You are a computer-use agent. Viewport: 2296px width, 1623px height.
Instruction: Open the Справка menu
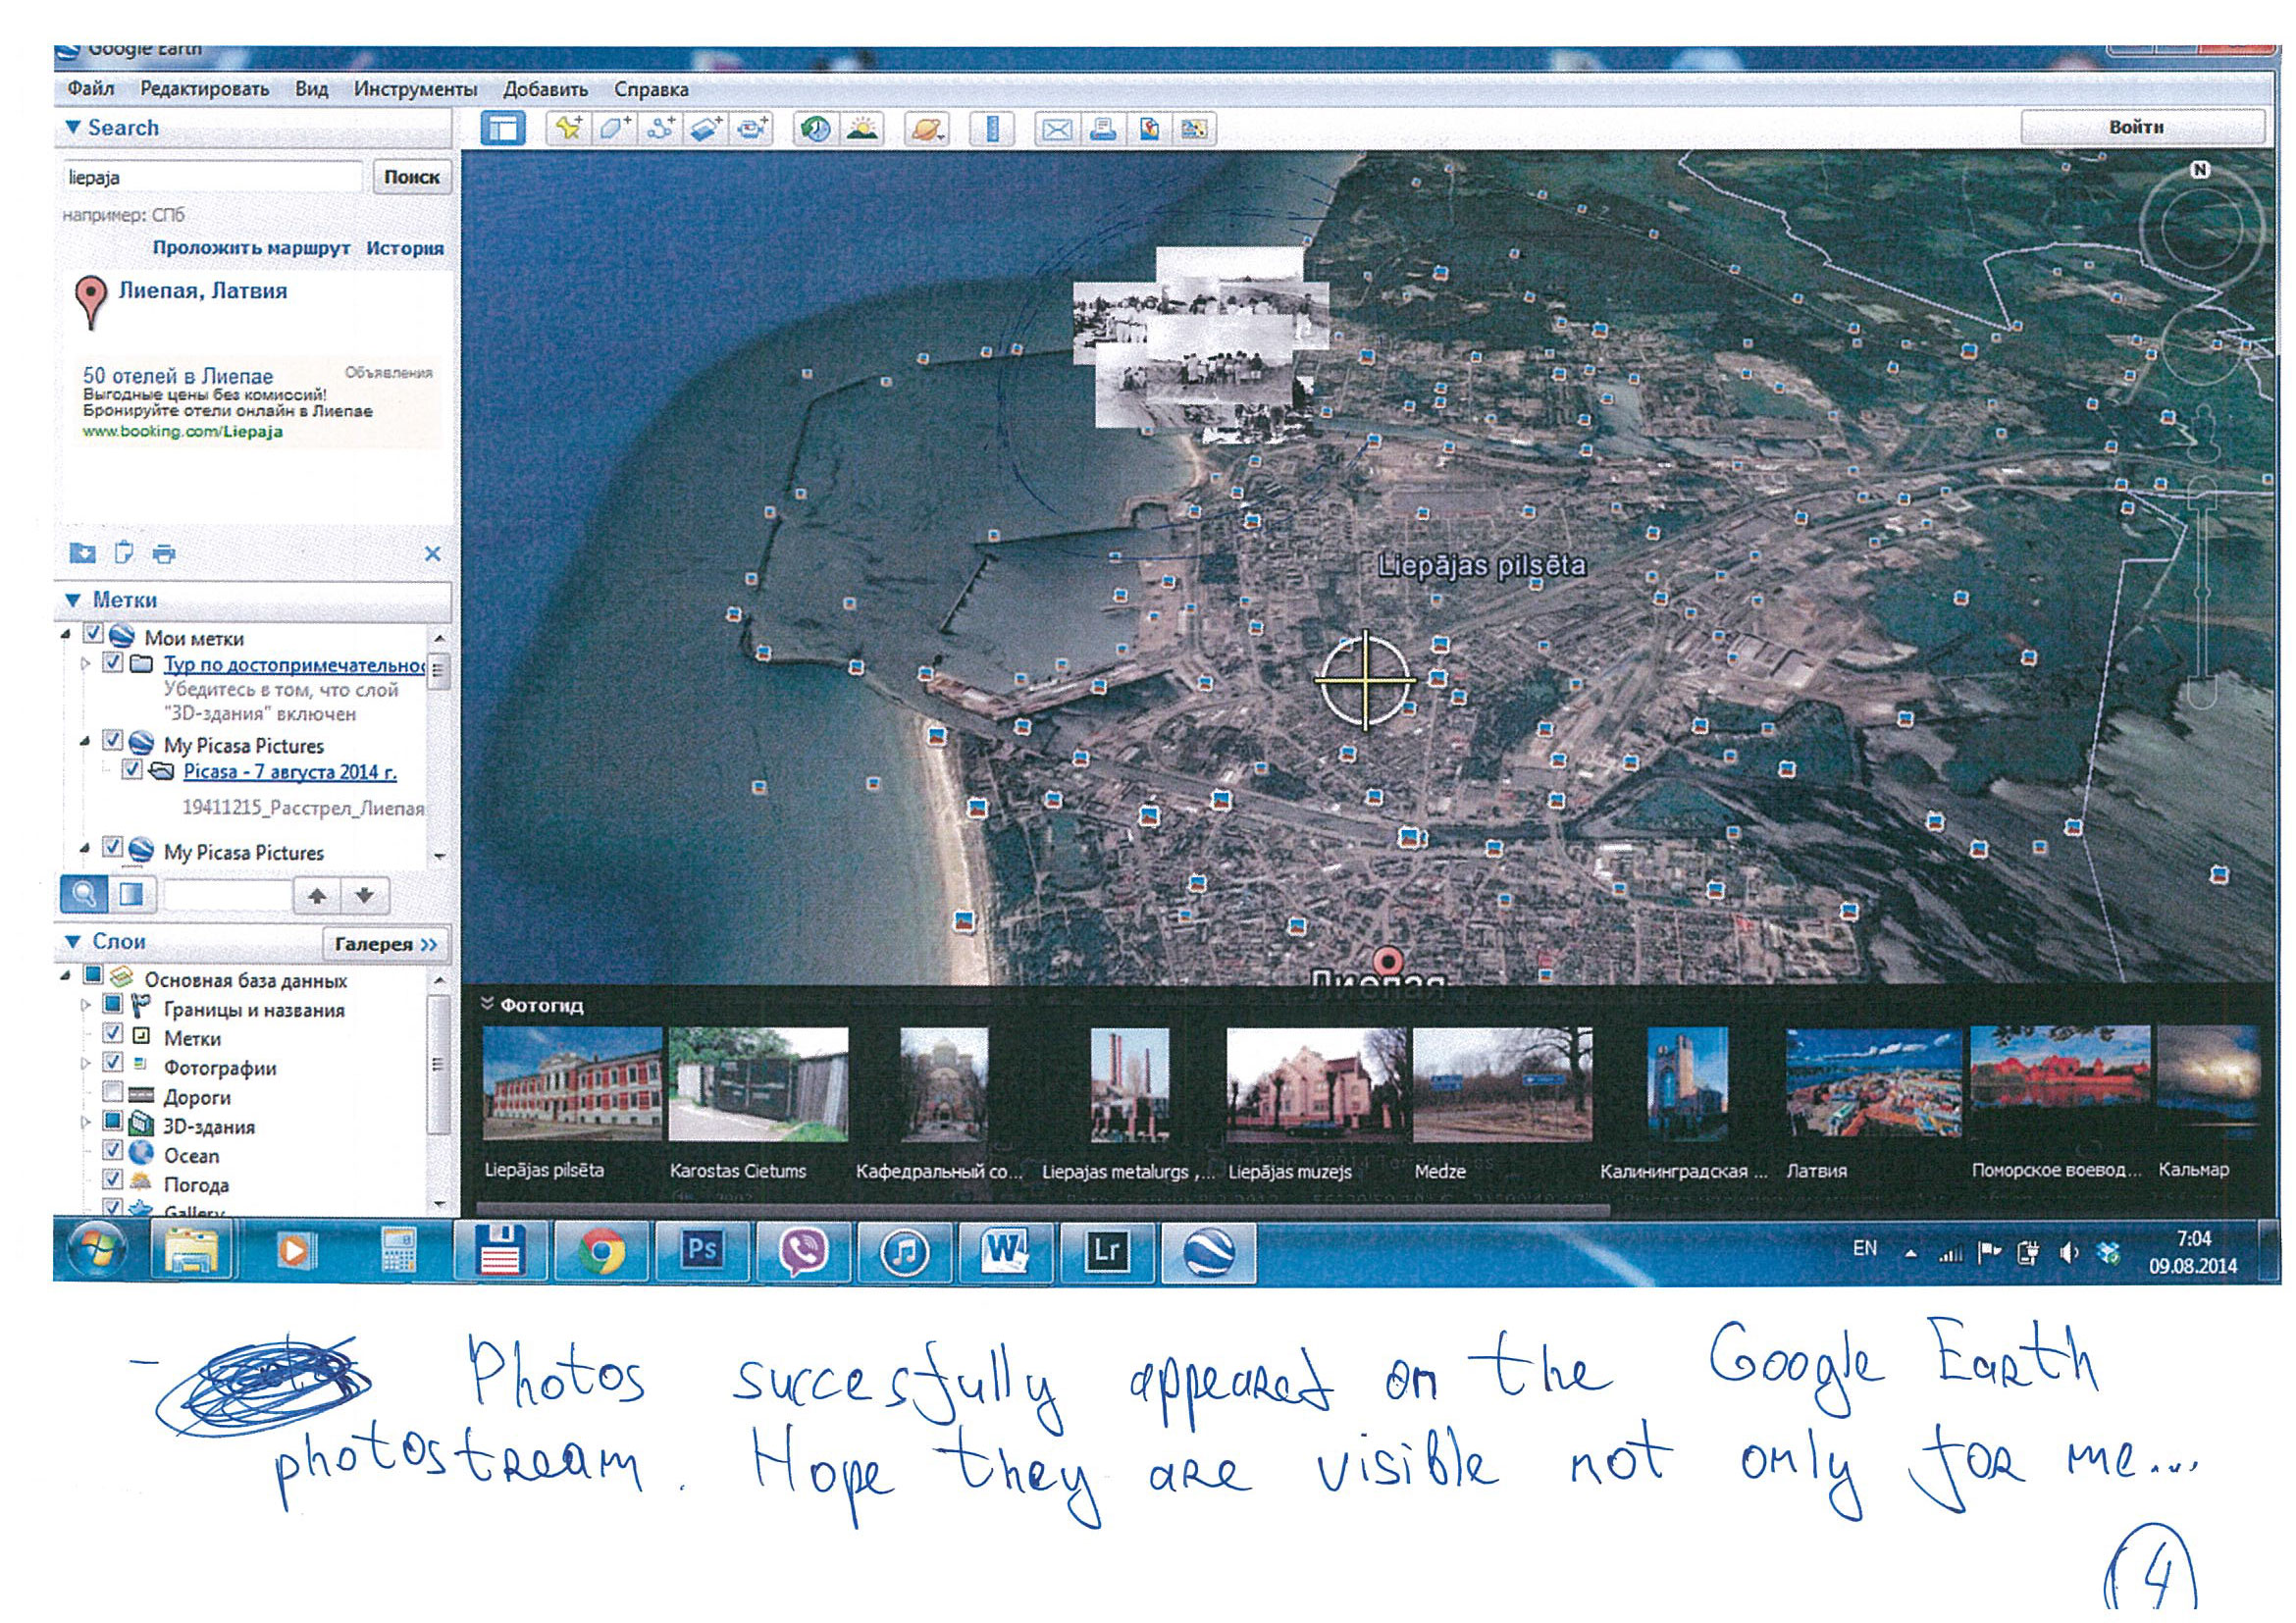651,89
